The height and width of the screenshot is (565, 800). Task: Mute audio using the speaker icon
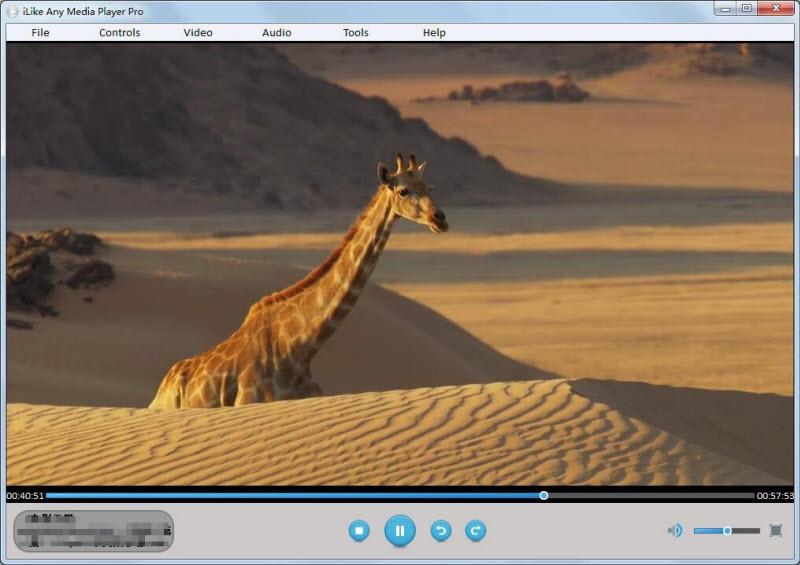coord(675,531)
